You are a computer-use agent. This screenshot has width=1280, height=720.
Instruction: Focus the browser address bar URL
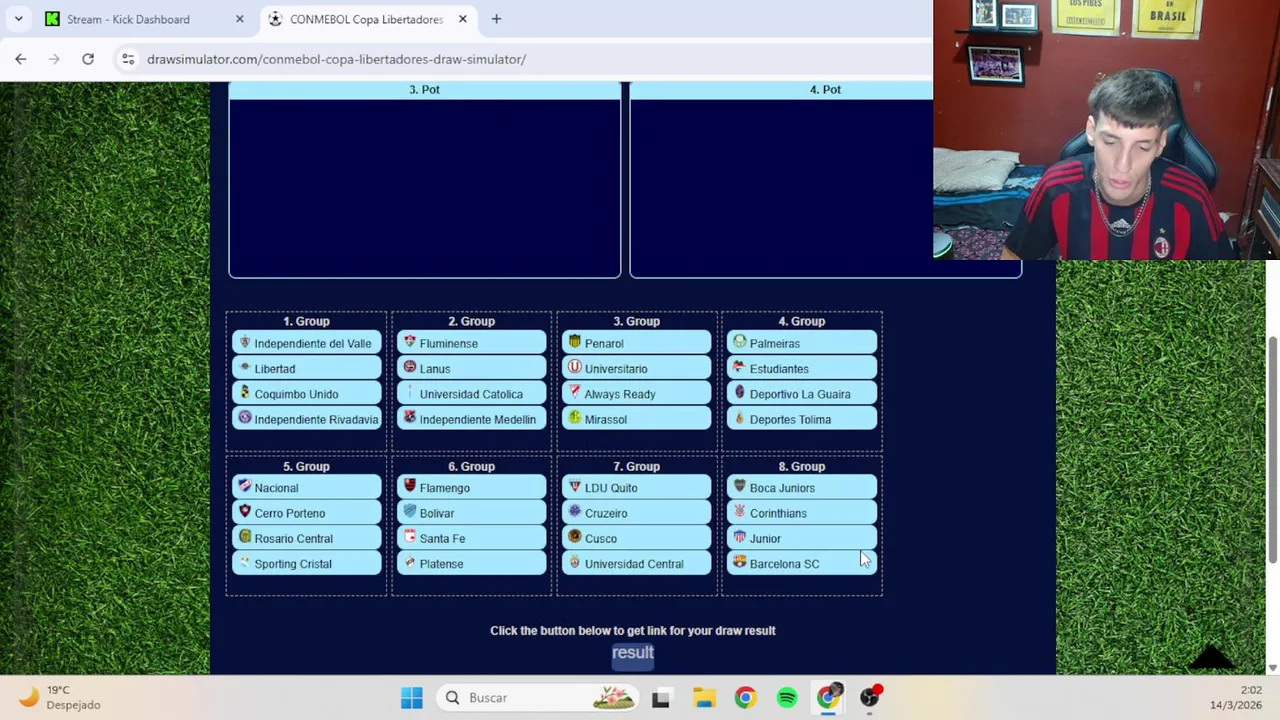coord(336,59)
